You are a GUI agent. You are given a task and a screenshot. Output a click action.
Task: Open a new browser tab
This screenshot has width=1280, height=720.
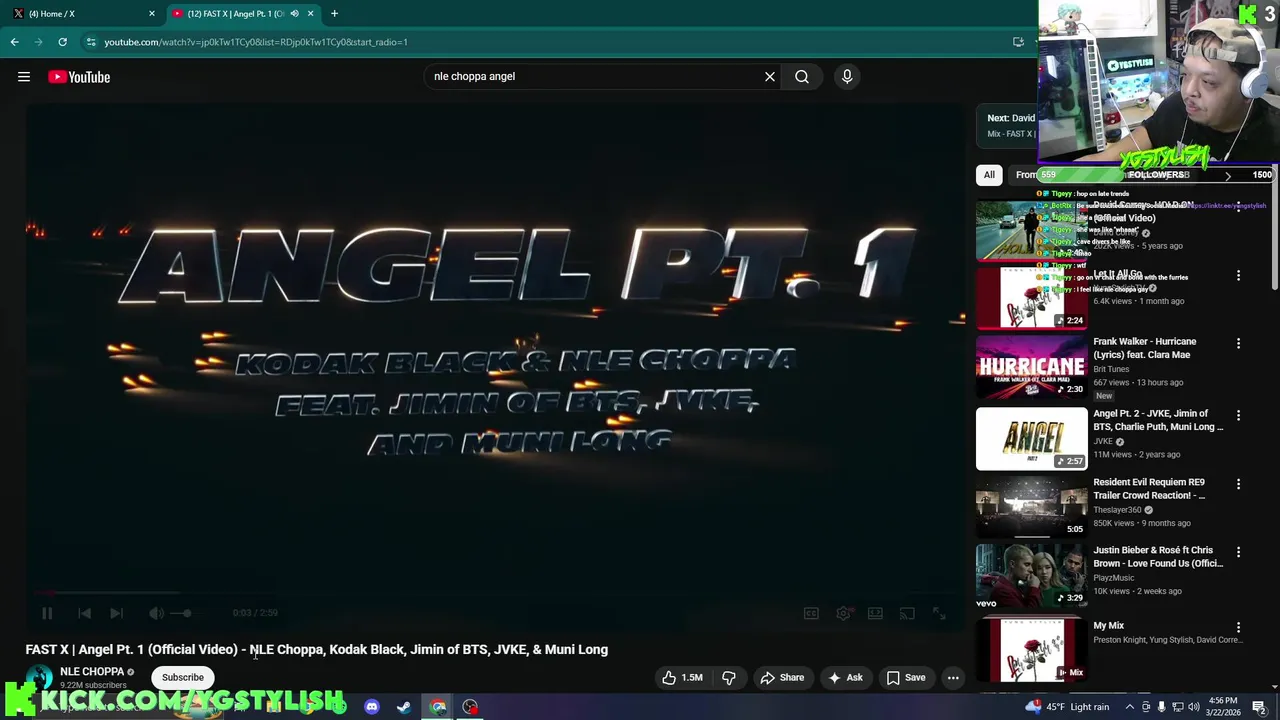[x=334, y=13]
